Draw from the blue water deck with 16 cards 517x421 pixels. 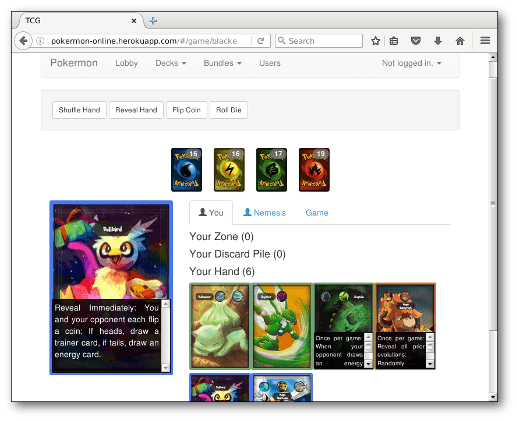pyautogui.click(x=186, y=170)
